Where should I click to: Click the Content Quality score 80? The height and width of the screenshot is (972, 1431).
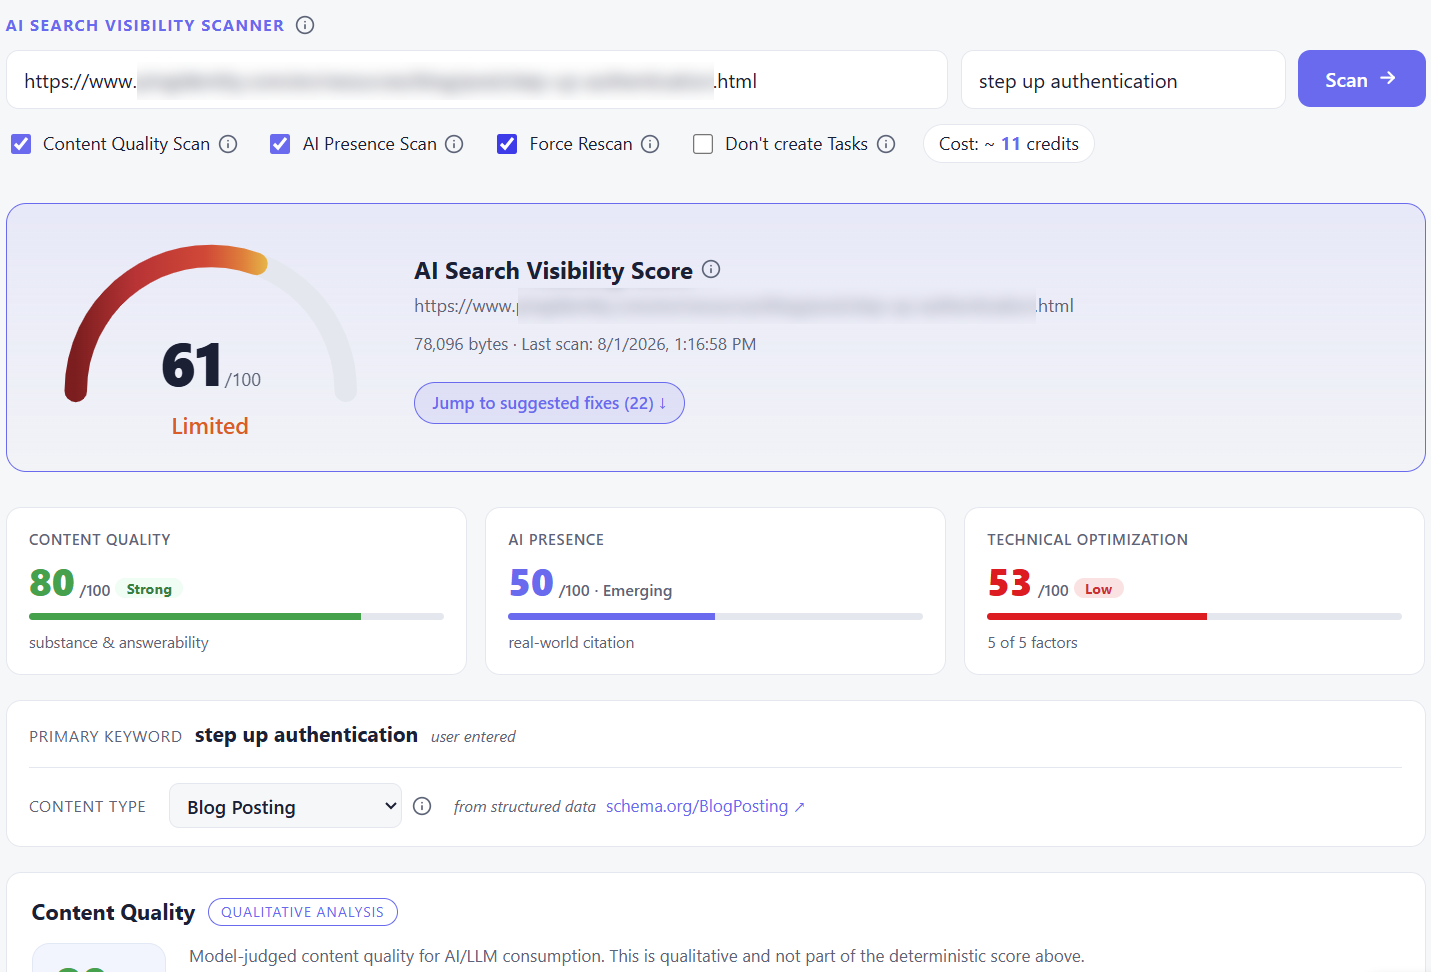coord(52,582)
